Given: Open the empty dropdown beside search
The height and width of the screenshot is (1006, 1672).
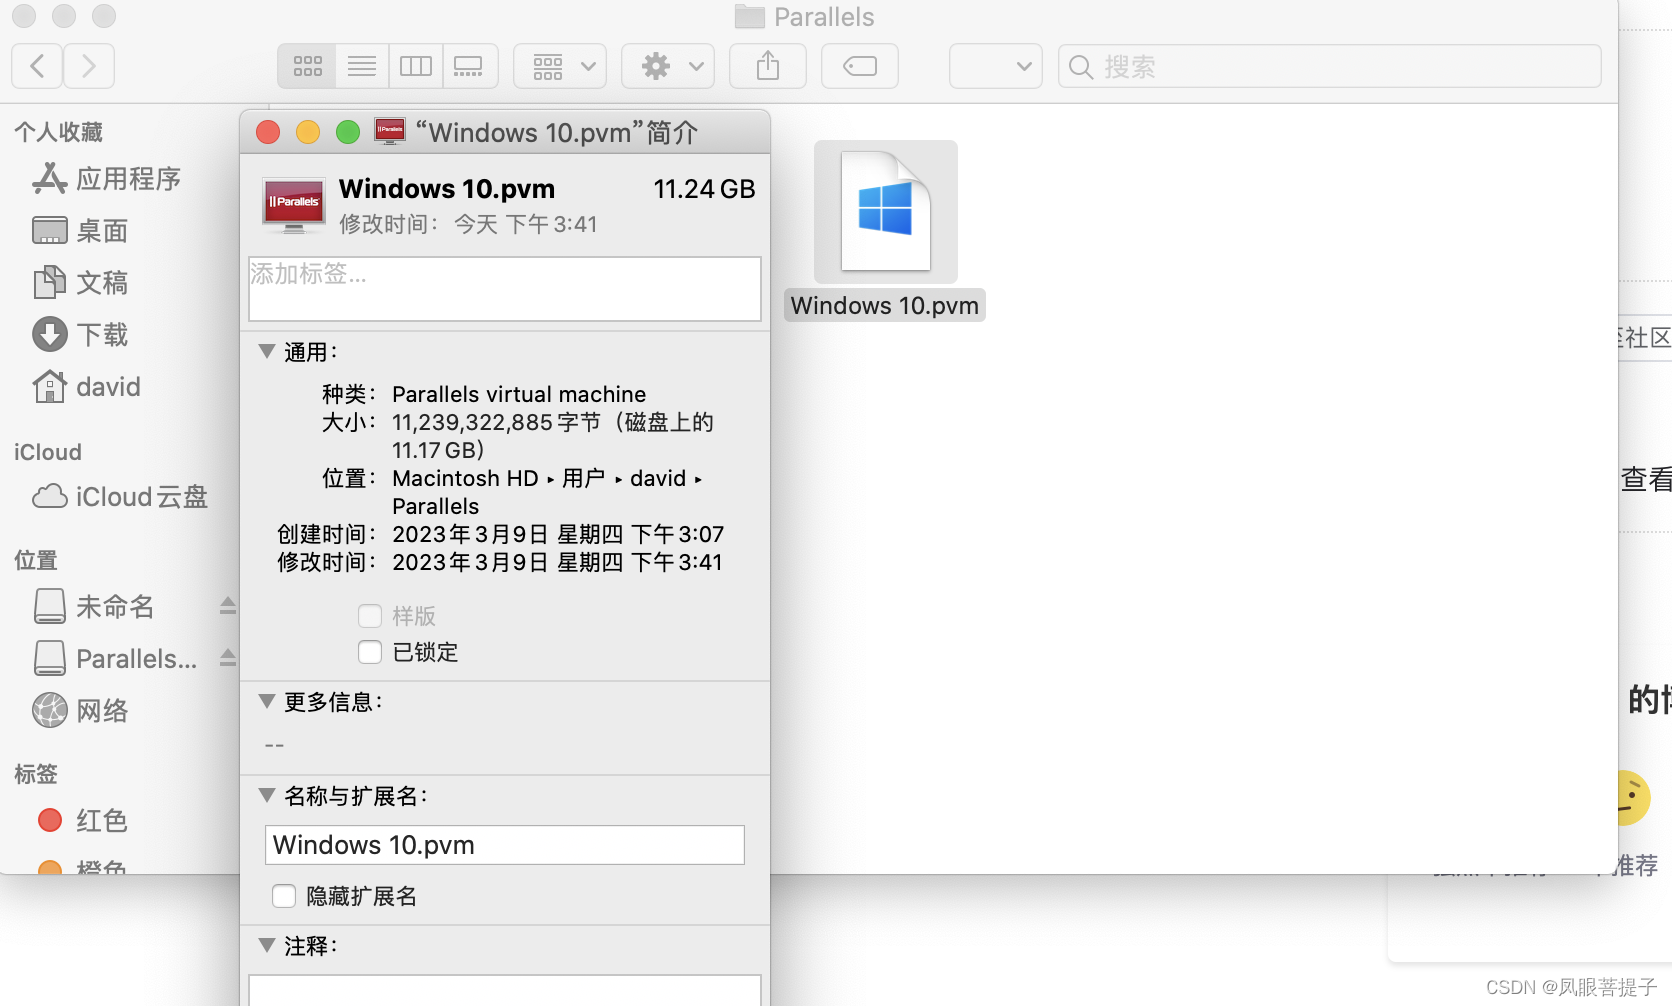Looking at the screenshot, I should click(x=996, y=66).
